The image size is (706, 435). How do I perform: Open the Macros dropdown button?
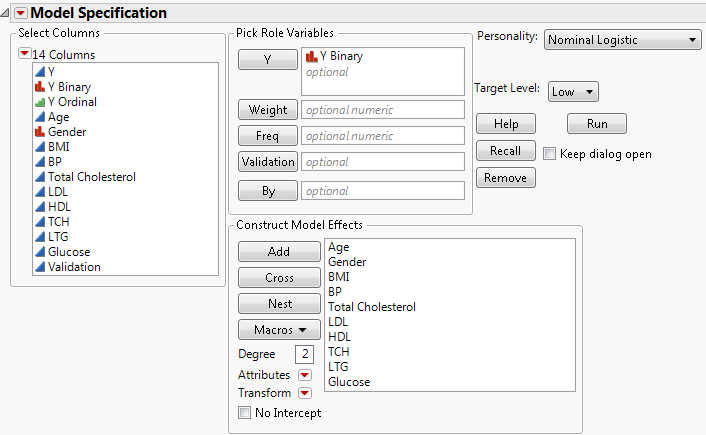[x=279, y=329]
